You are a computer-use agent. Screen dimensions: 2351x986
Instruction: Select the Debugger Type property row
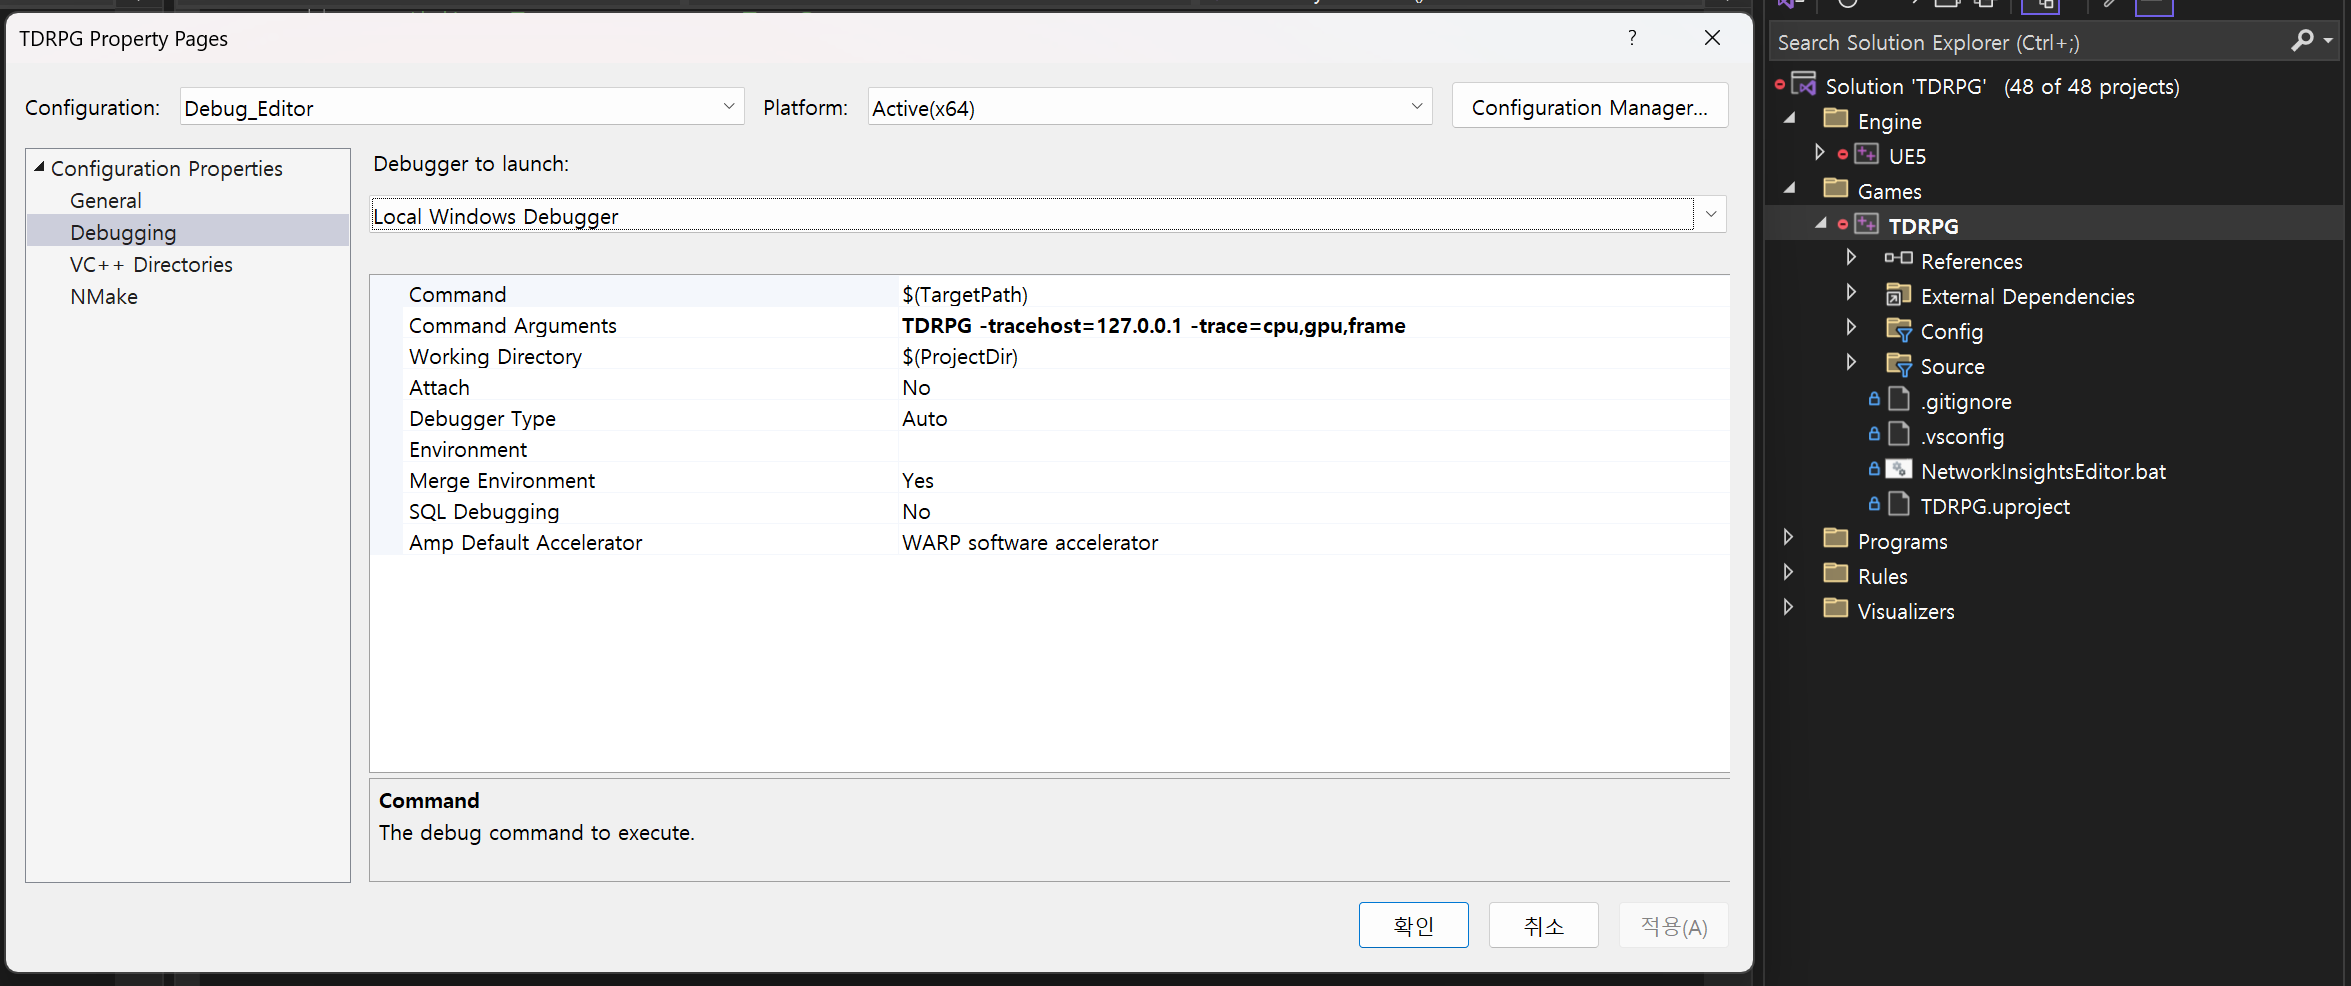pyautogui.click(x=1050, y=418)
